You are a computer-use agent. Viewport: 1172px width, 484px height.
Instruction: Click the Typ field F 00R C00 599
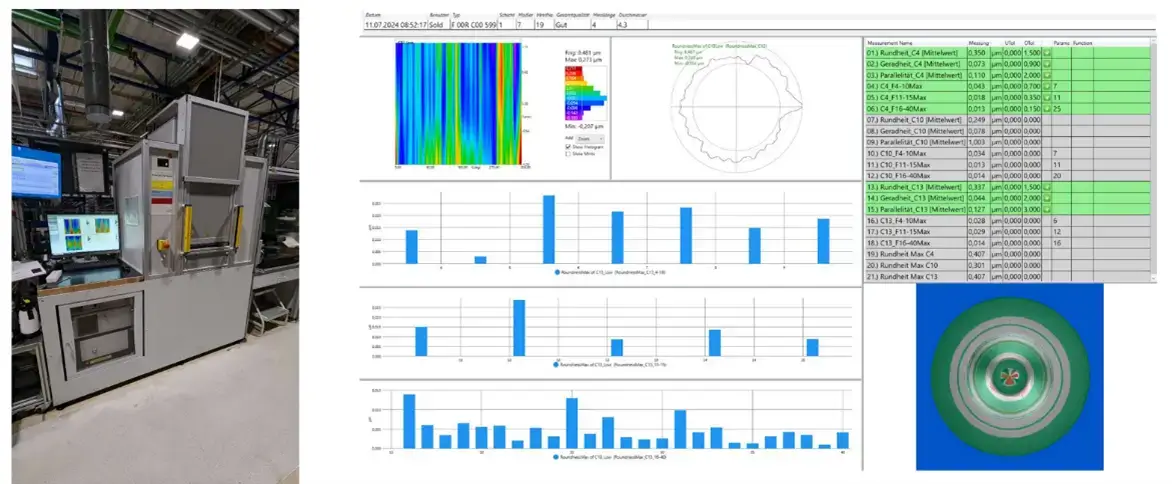click(x=474, y=25)
